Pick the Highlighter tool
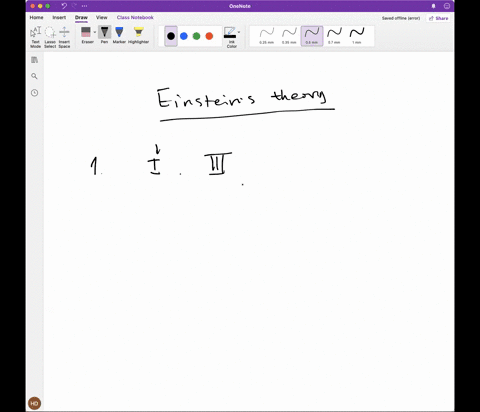 [x=138, y=35]
